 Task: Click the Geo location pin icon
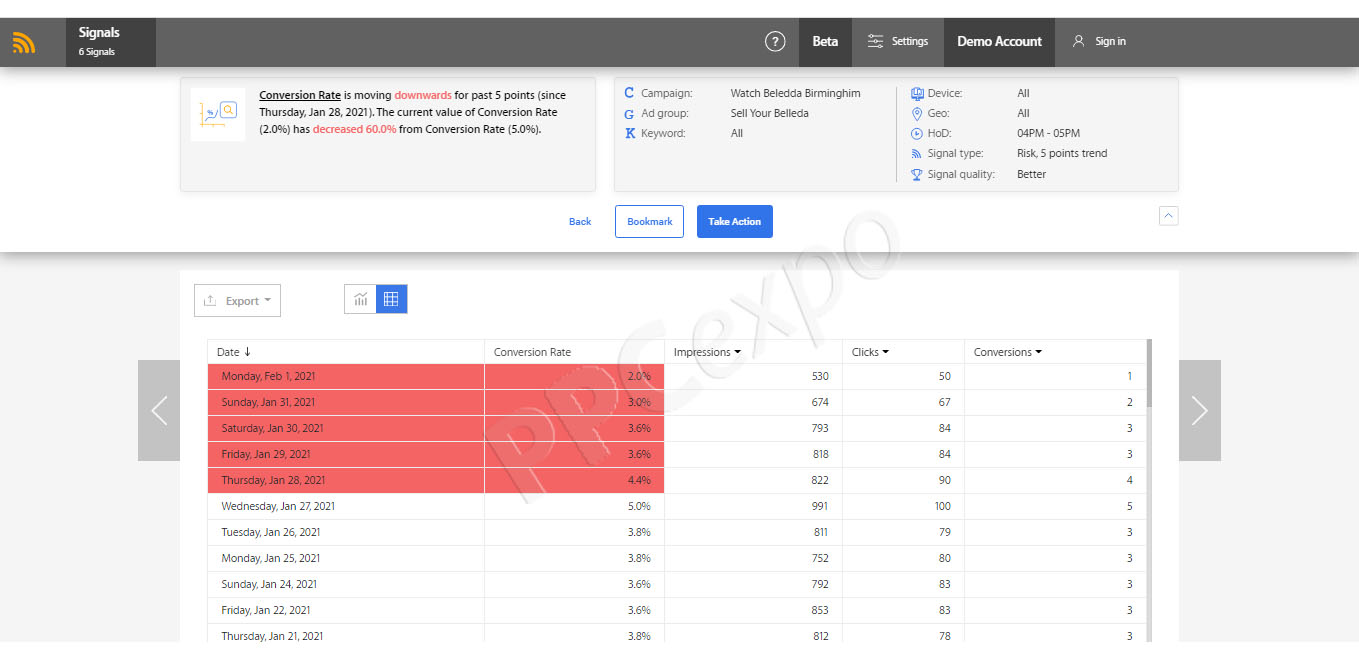[917, 114]
